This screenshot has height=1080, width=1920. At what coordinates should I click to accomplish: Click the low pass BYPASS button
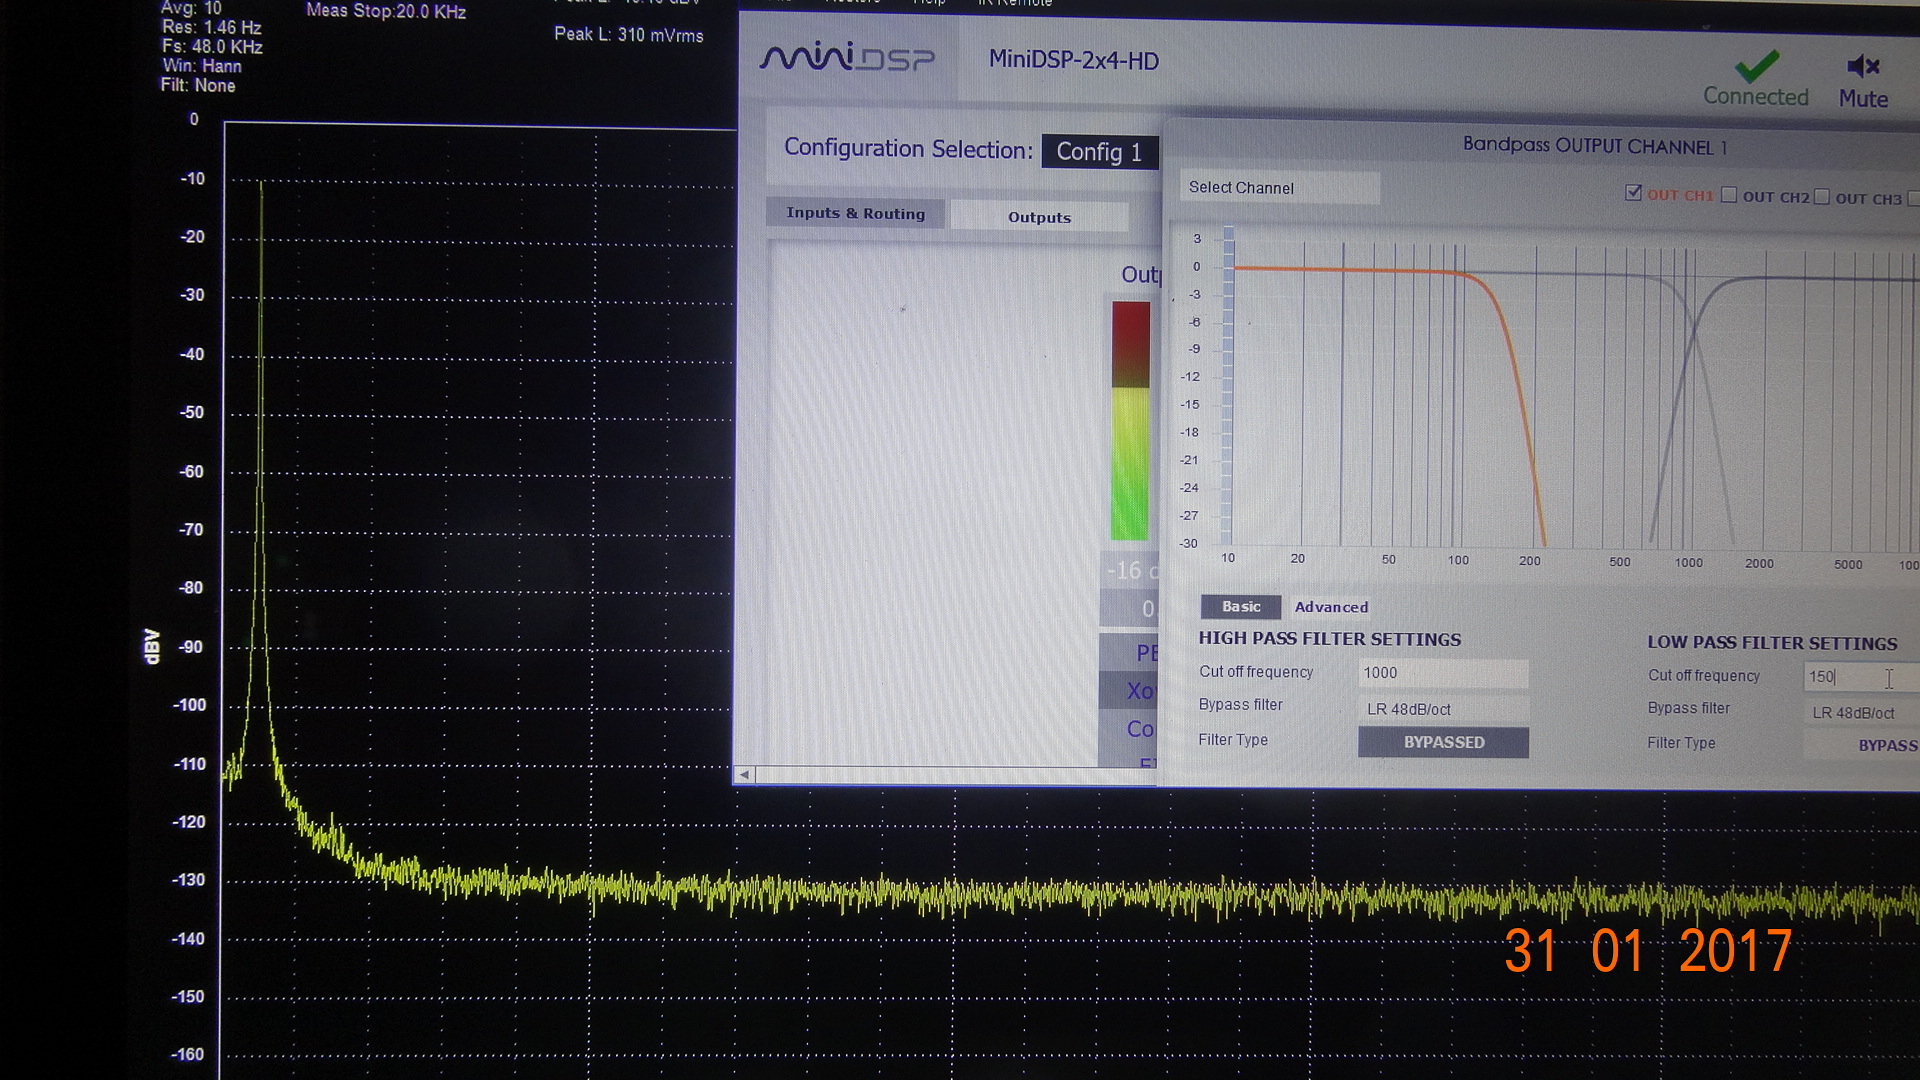pos(1862,745)
